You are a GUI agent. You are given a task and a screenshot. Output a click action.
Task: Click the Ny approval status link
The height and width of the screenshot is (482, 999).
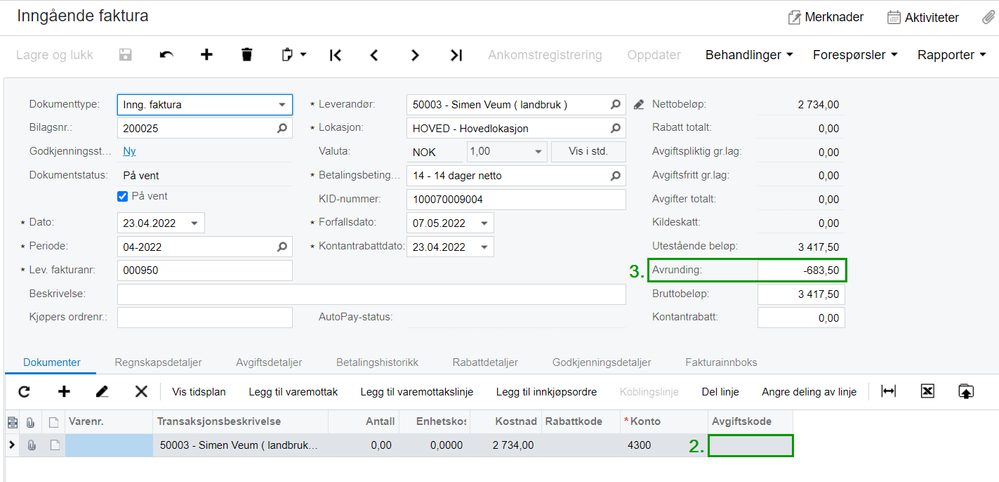129,151
